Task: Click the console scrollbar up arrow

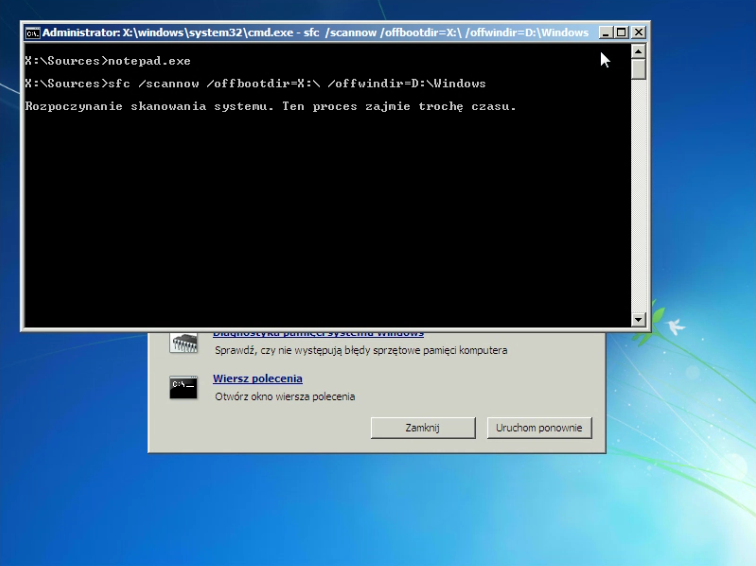Action: coord(638,51)
